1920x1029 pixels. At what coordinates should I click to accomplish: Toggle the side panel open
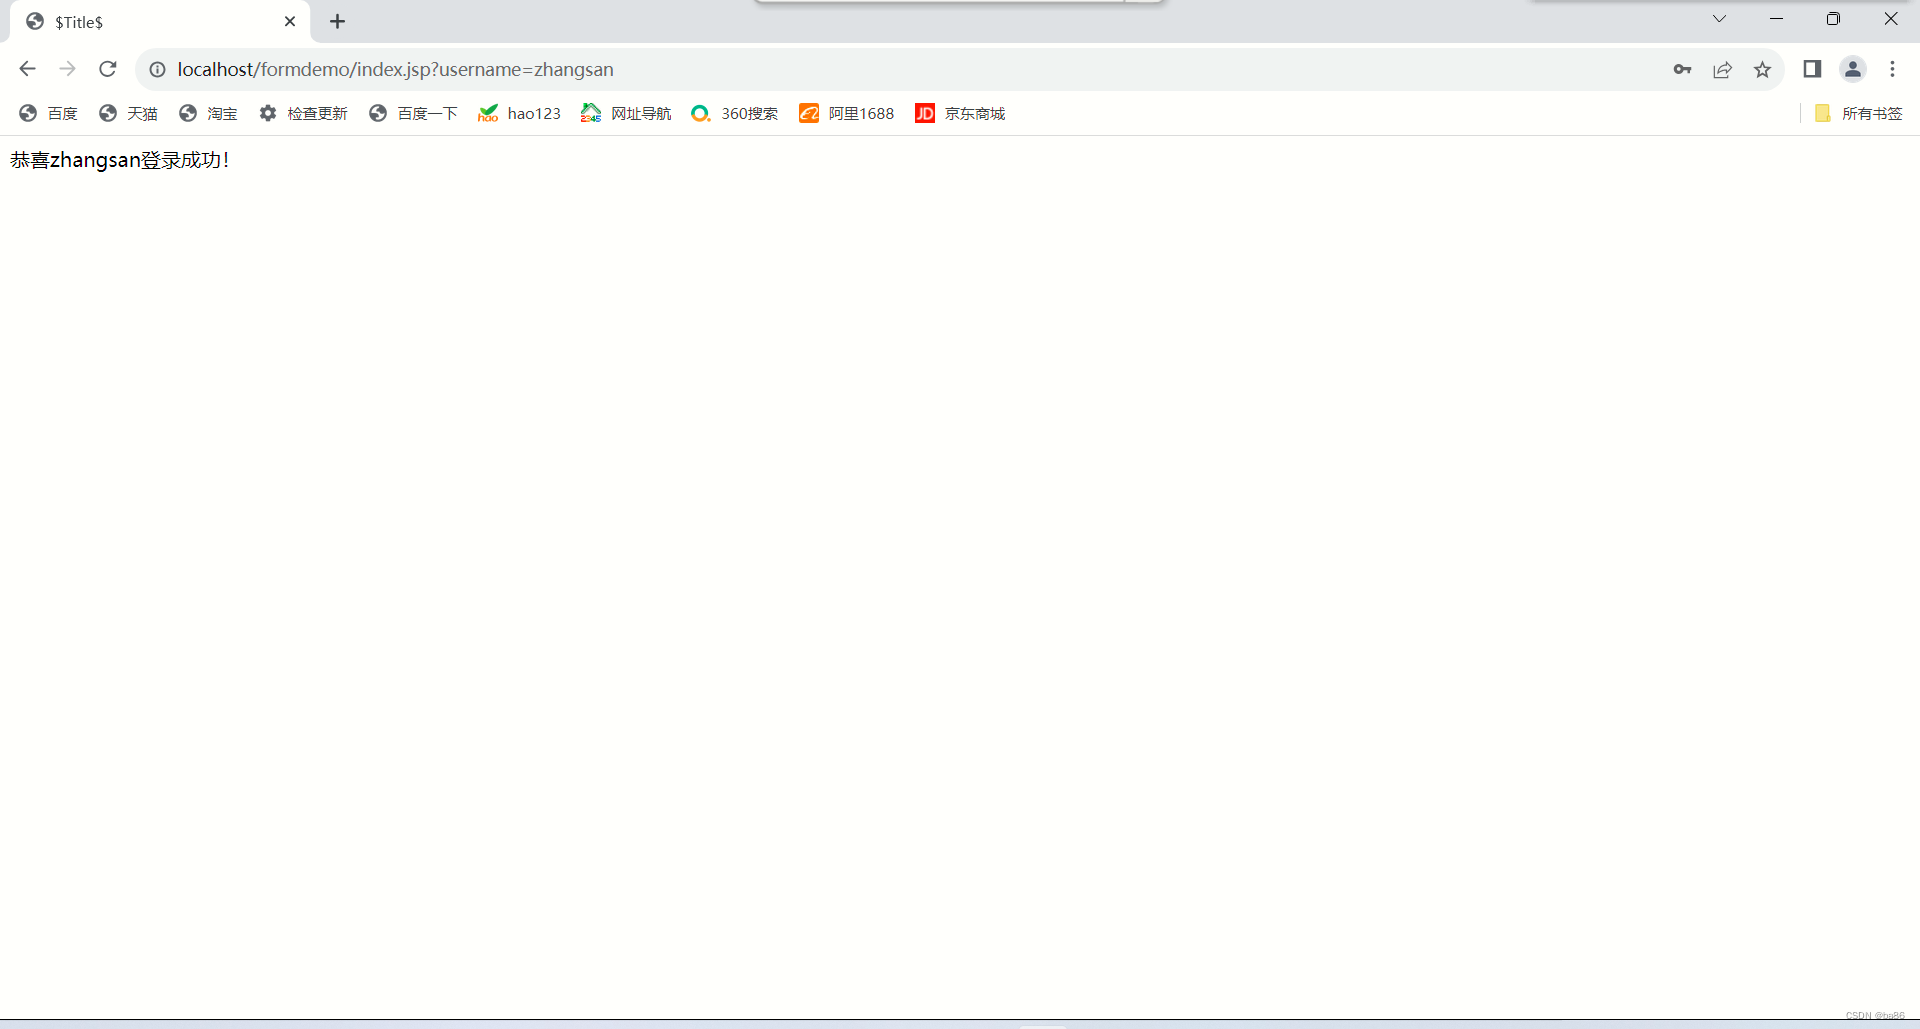point(1812,69)
